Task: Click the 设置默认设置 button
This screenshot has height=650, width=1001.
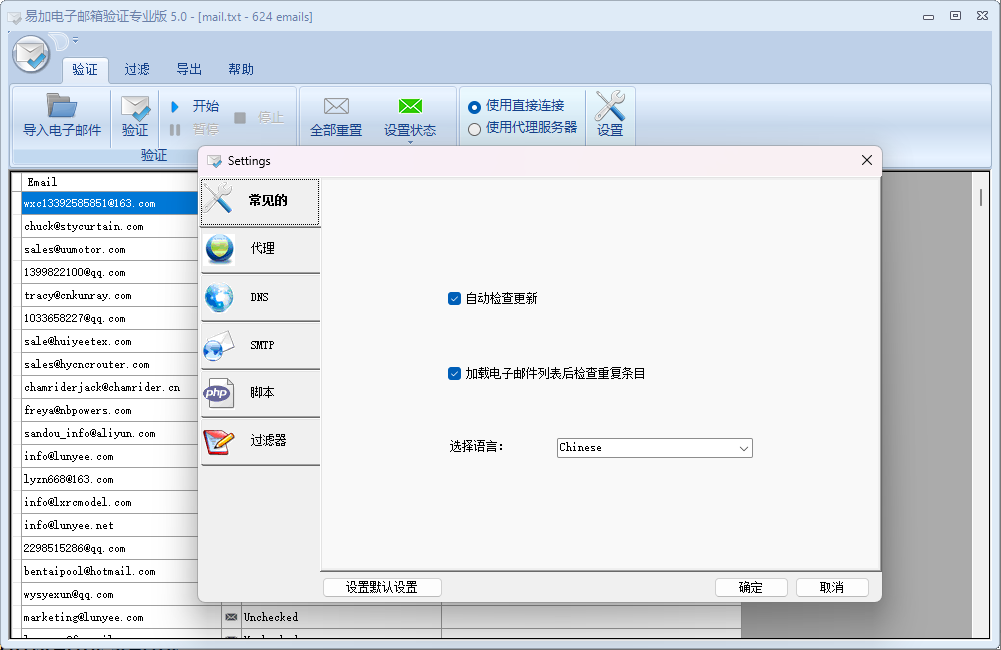Action: click(382, 587)
